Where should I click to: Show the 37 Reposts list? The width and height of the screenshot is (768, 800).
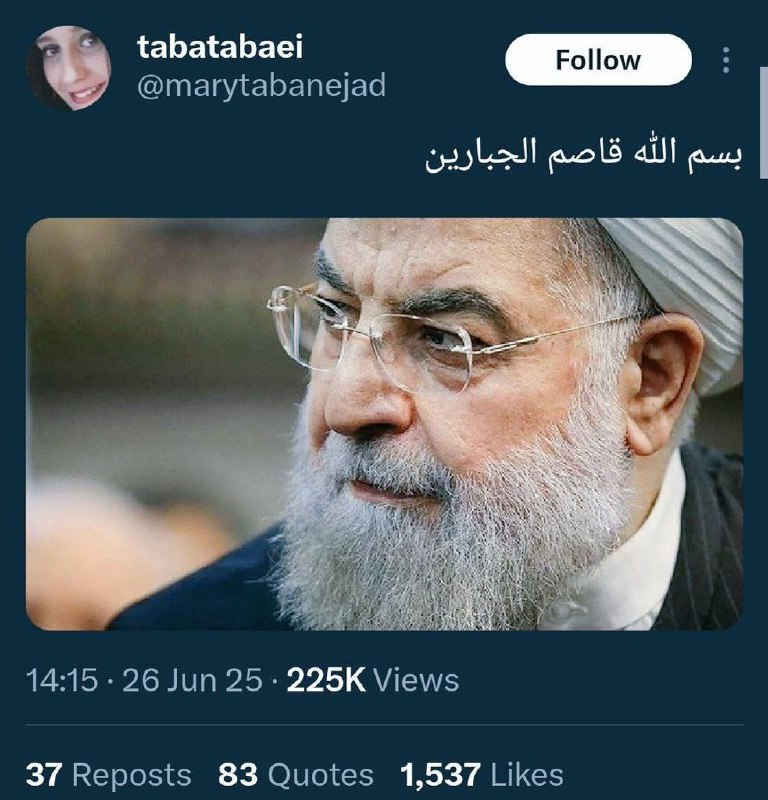coord(109,775)
